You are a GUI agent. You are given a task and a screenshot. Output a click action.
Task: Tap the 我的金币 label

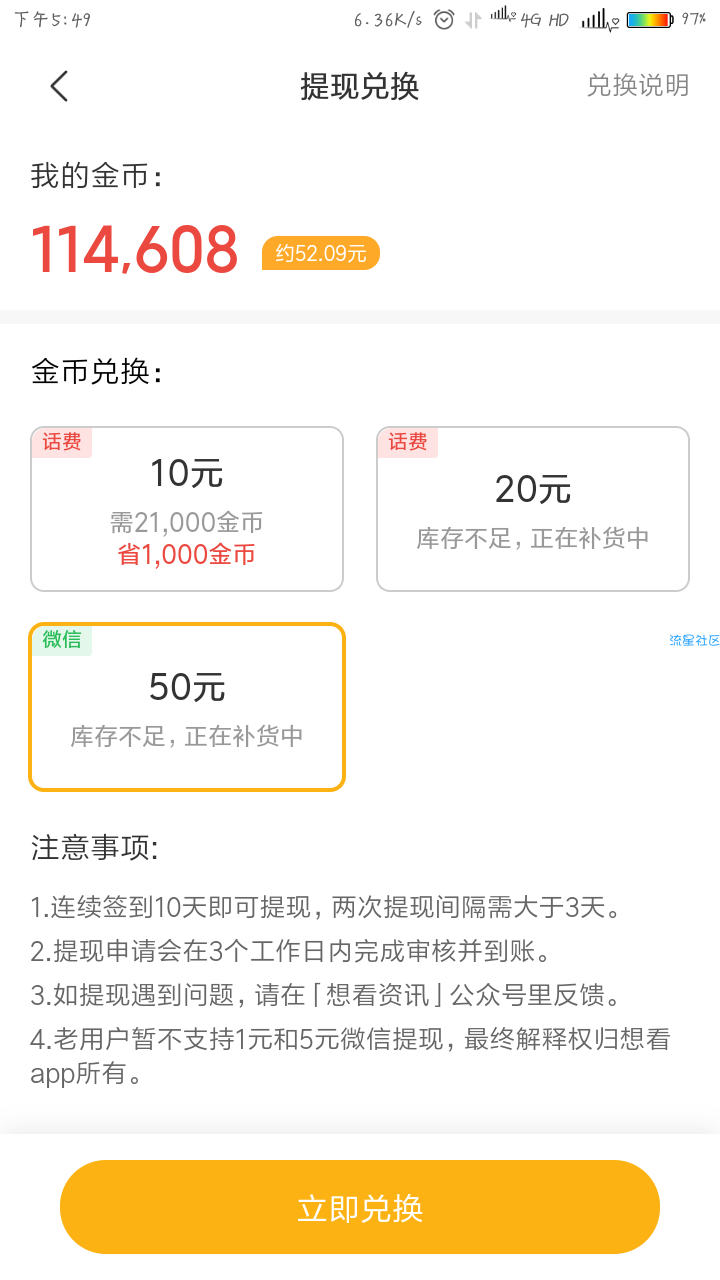click(x=97, y=176)
